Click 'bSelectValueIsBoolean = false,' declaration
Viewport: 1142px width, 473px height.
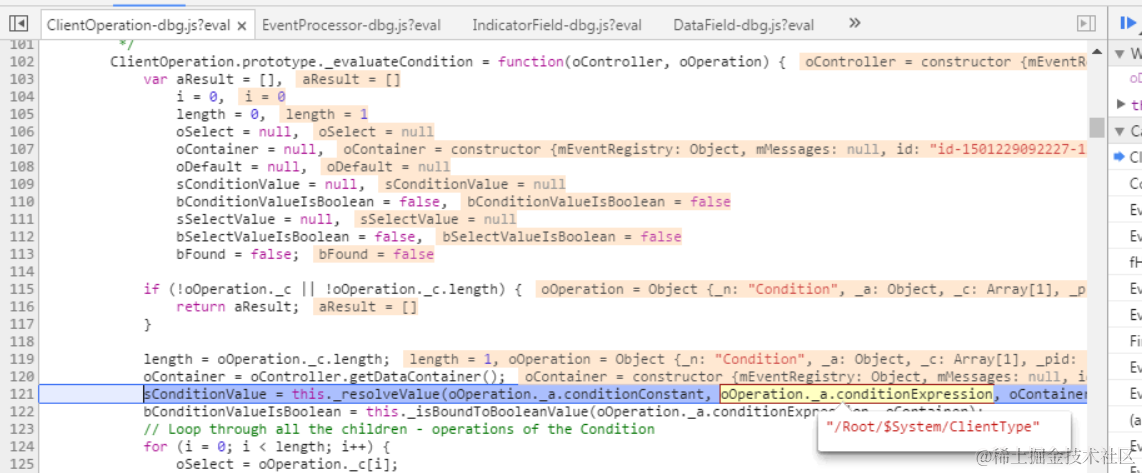[x=299, y=237]
